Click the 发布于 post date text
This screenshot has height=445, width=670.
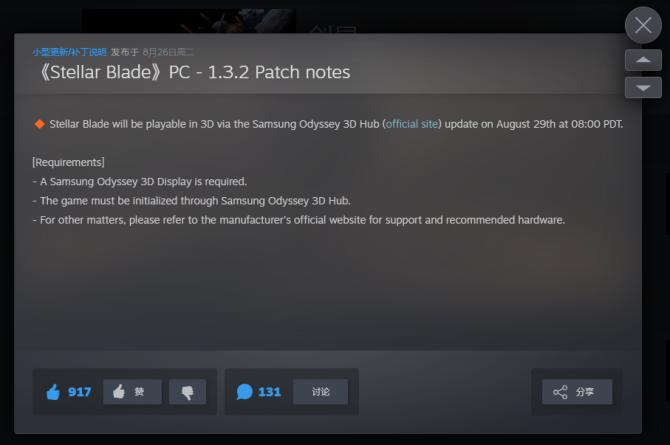(x=153, y=52)
